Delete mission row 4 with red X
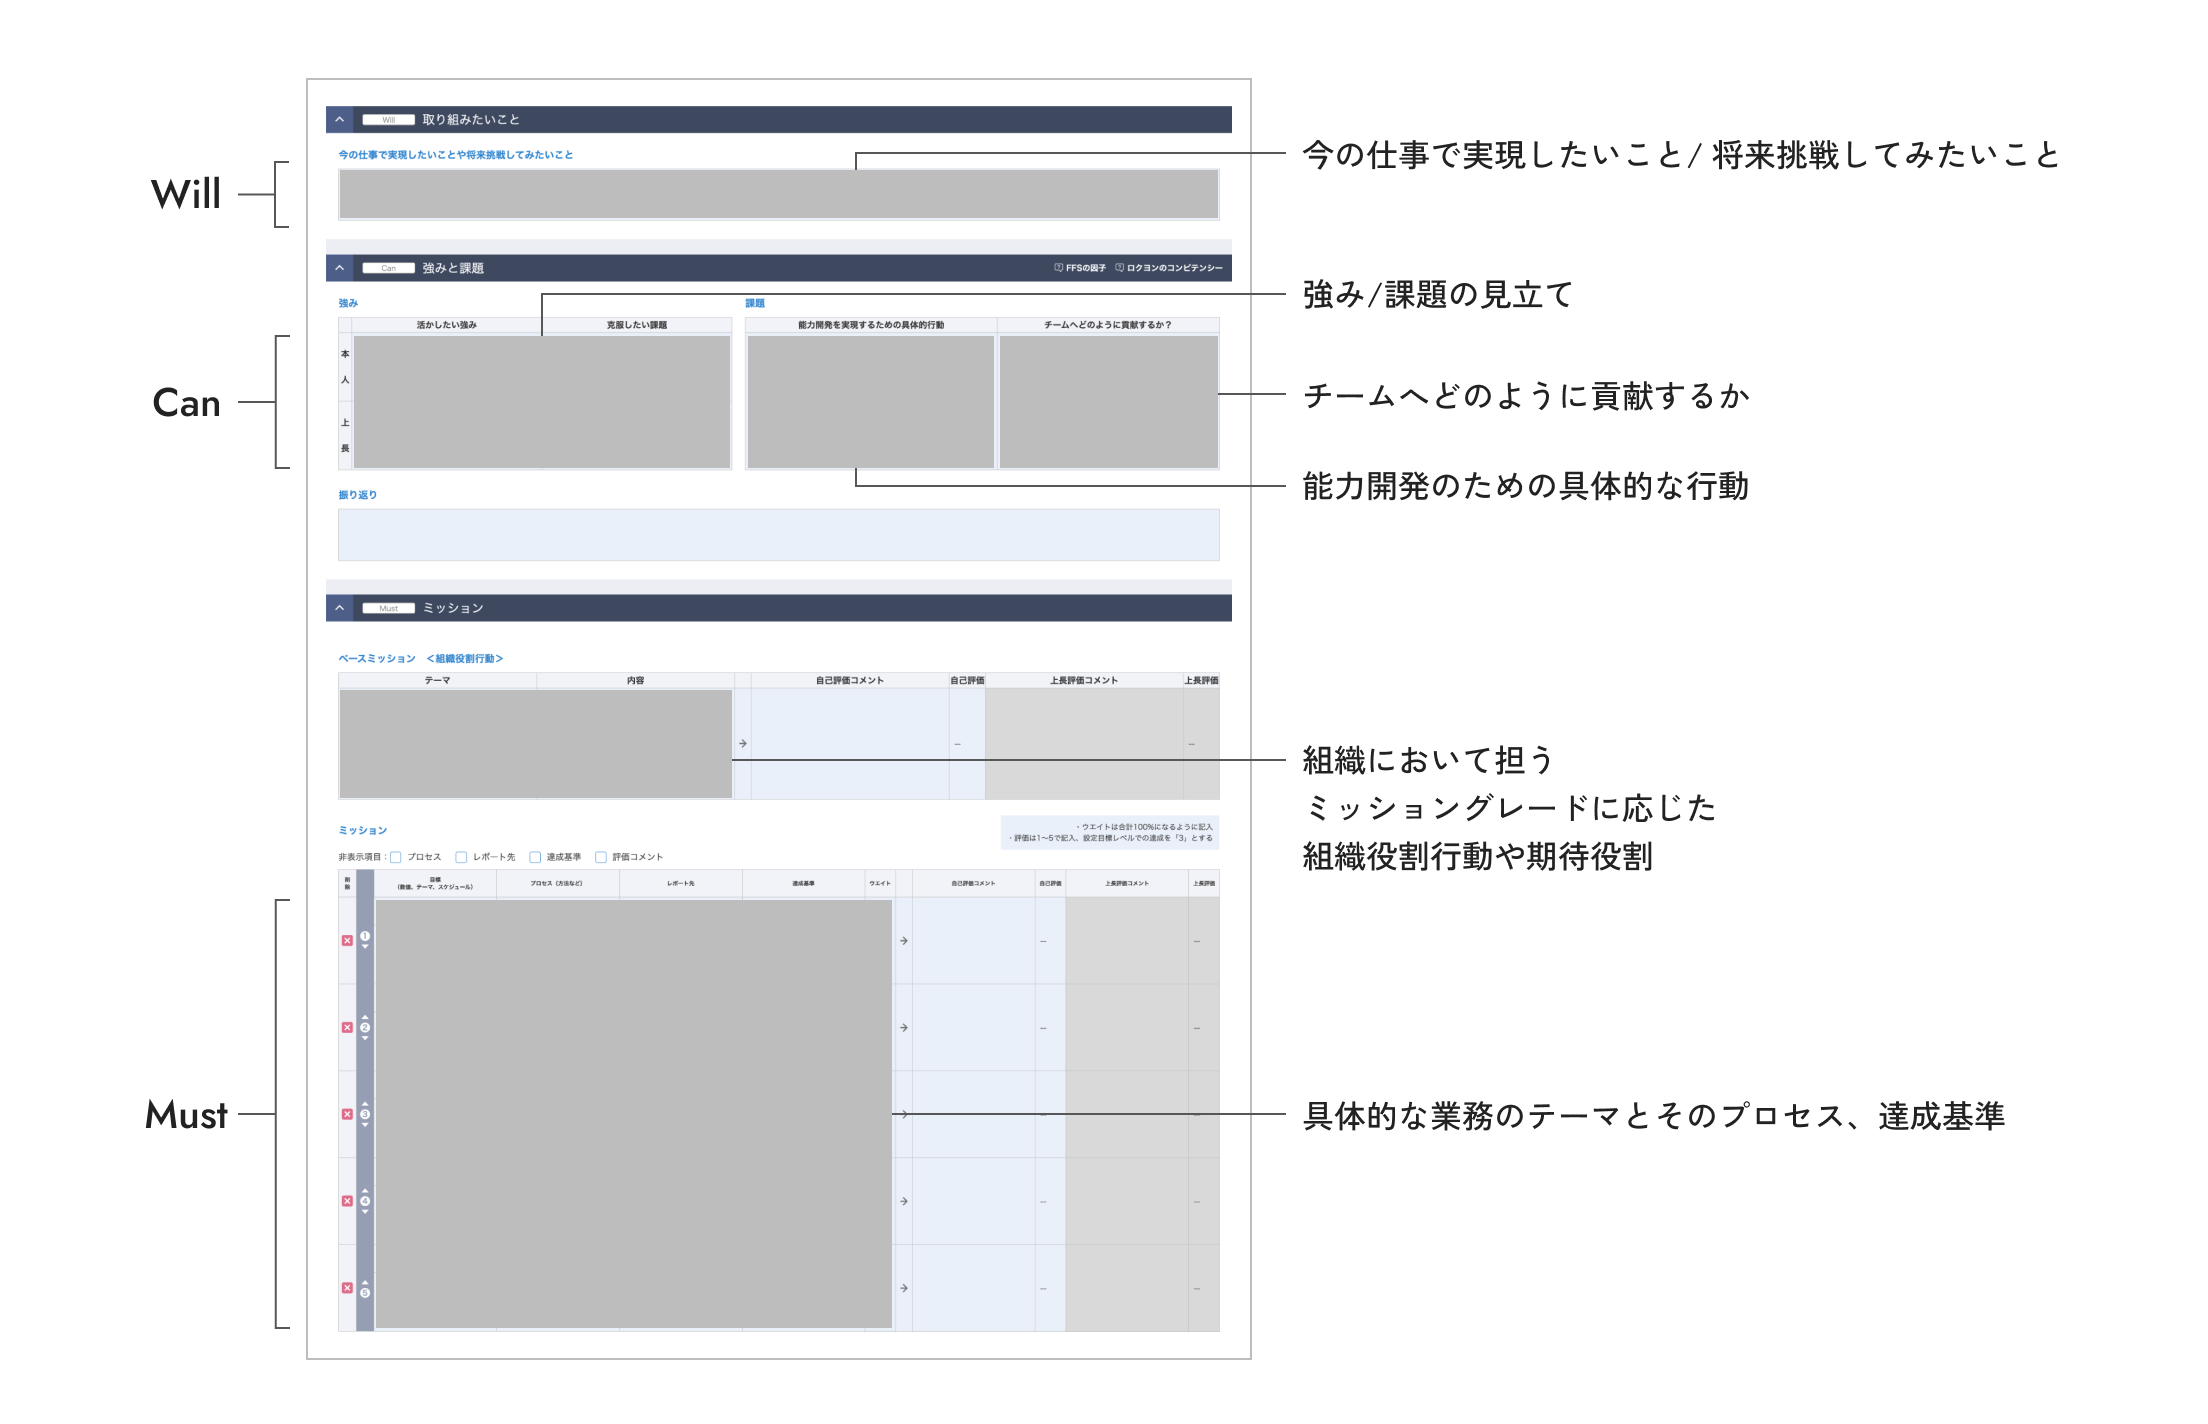The width and height of the screenshot is (2208, 1424). [x=347, y=1201]
